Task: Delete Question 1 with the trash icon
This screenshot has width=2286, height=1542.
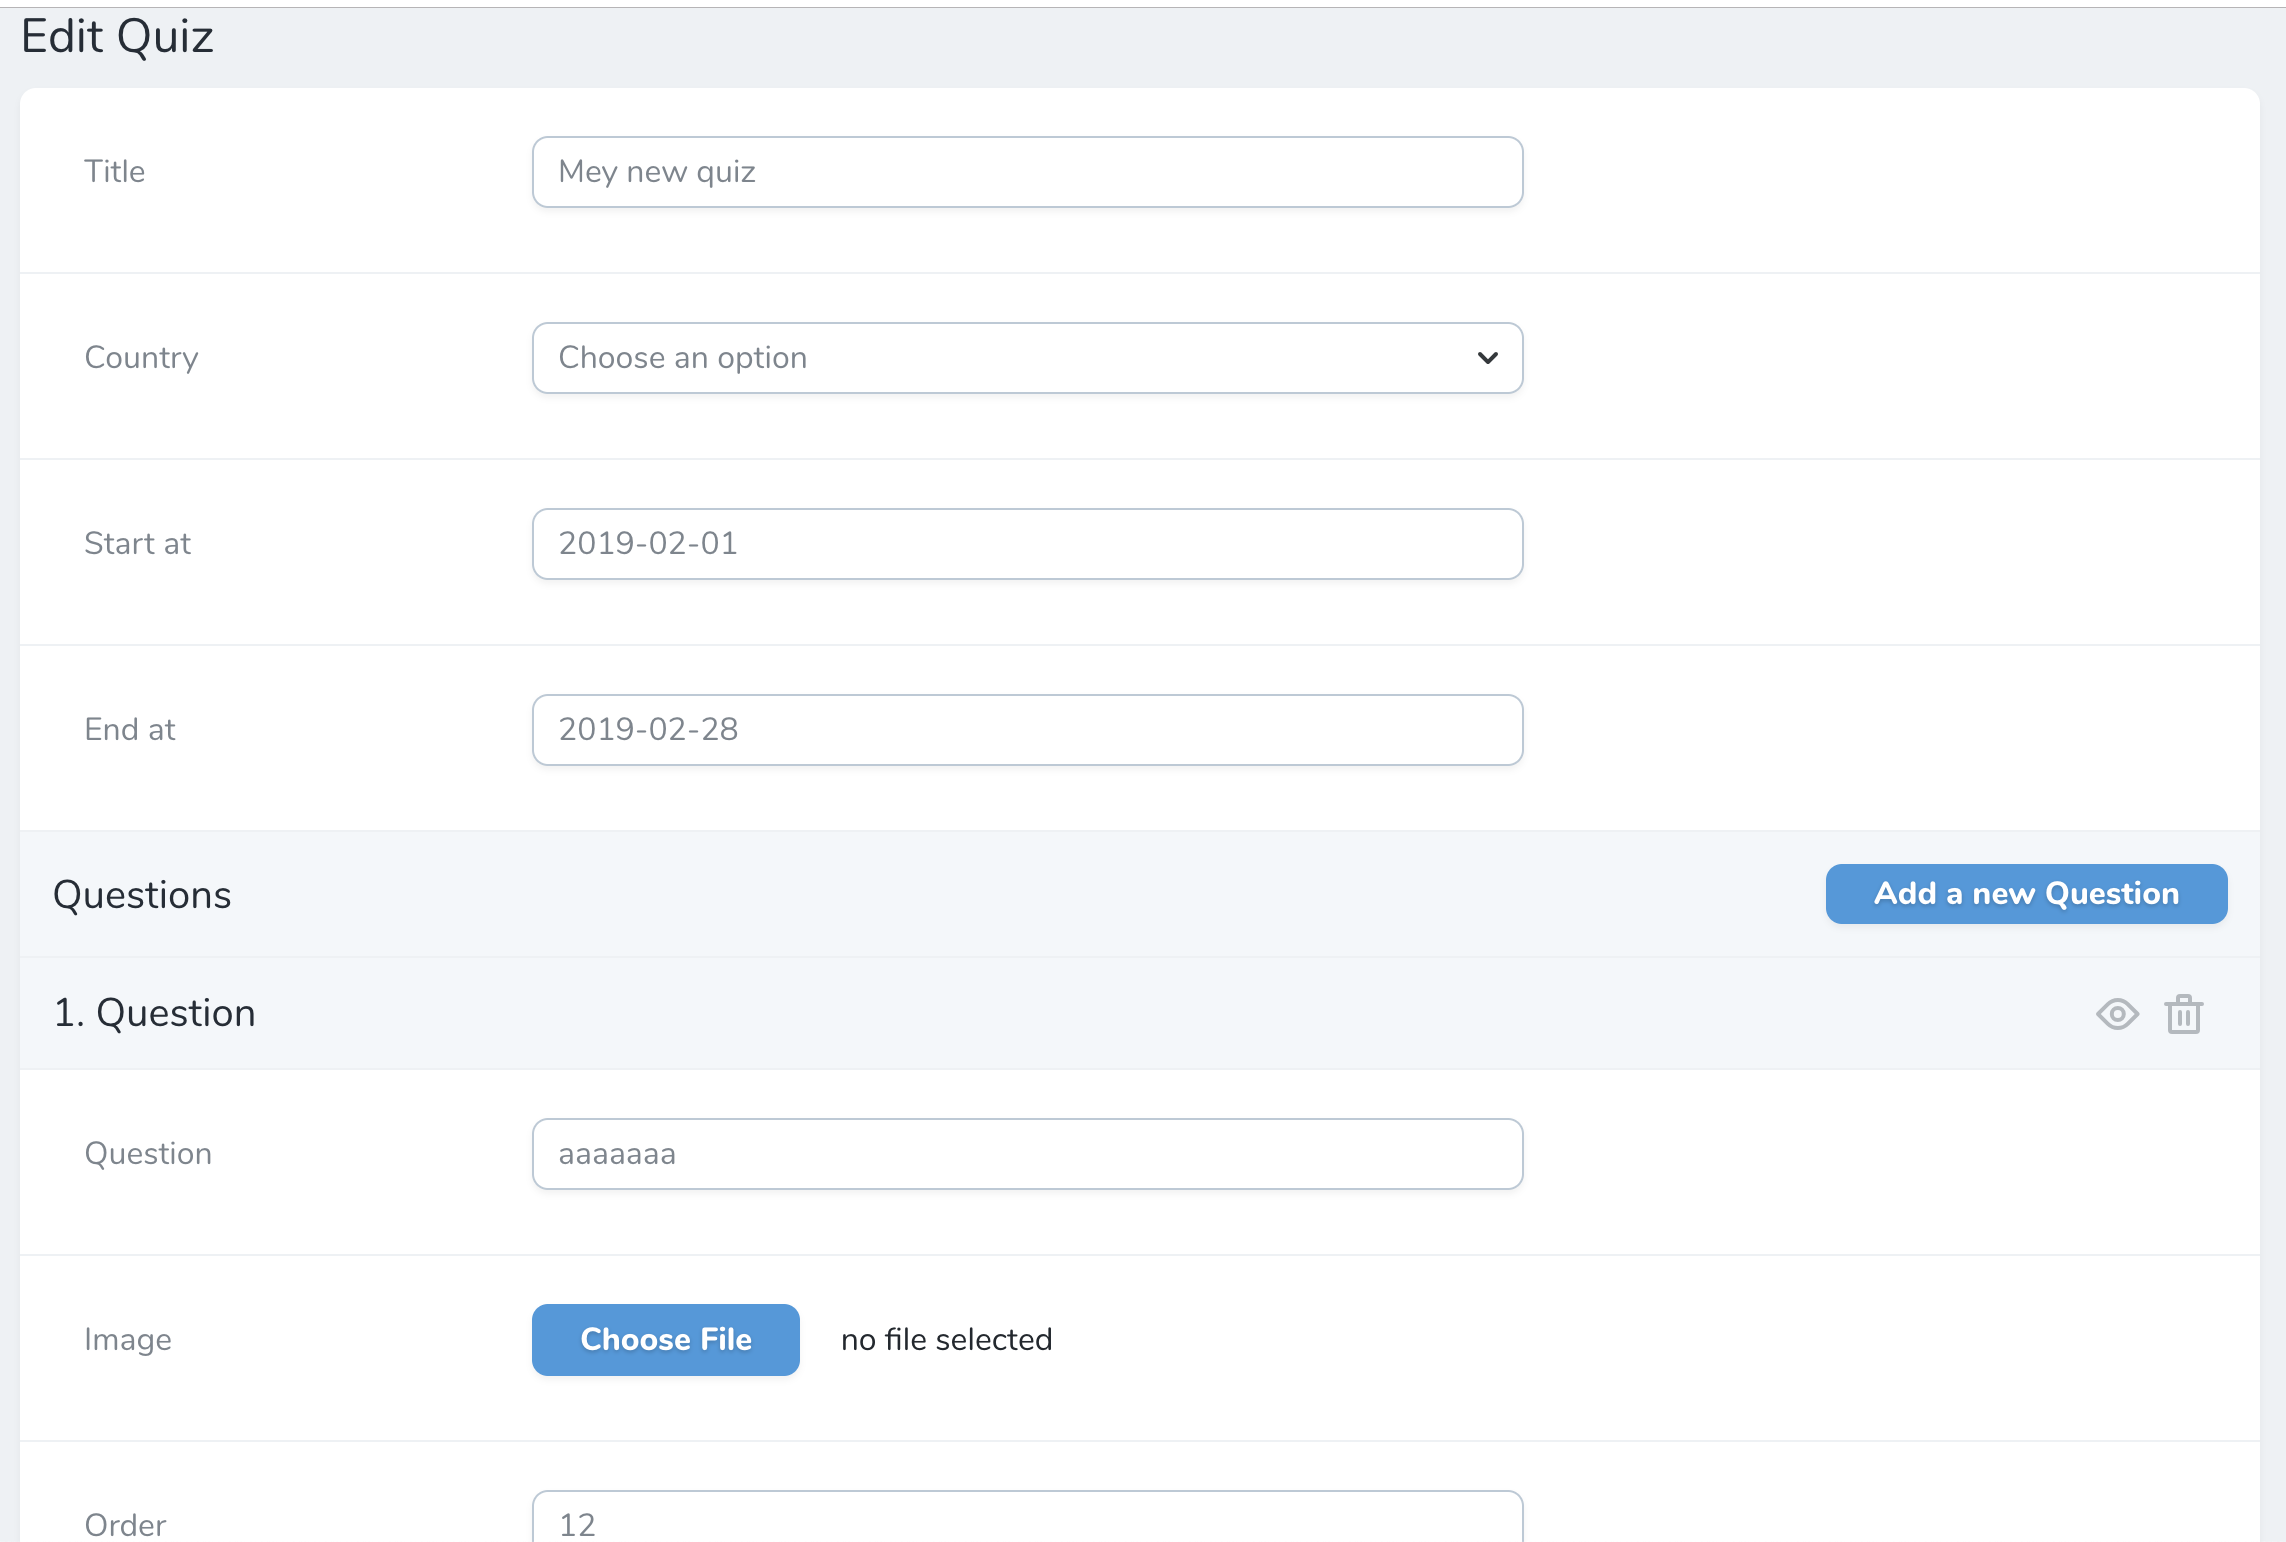Action: pos(2184,1014)
